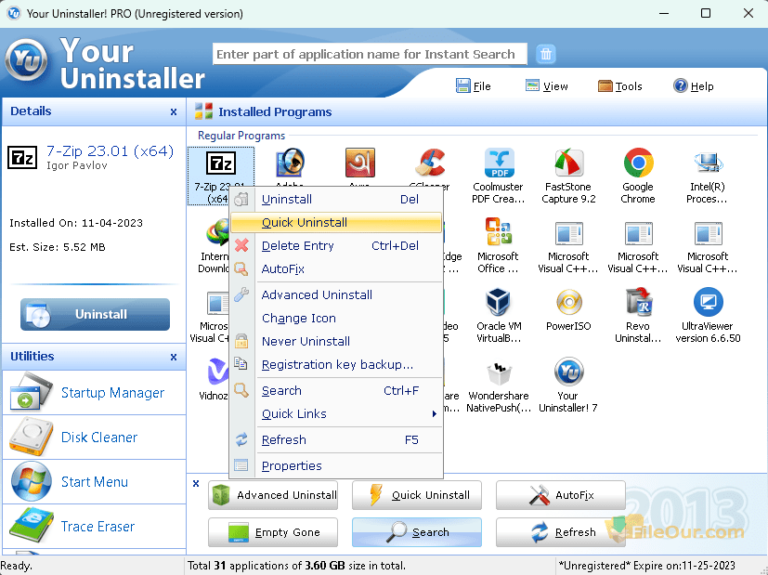
Task: Click the Installed Programs header
Action: (275, 112)
